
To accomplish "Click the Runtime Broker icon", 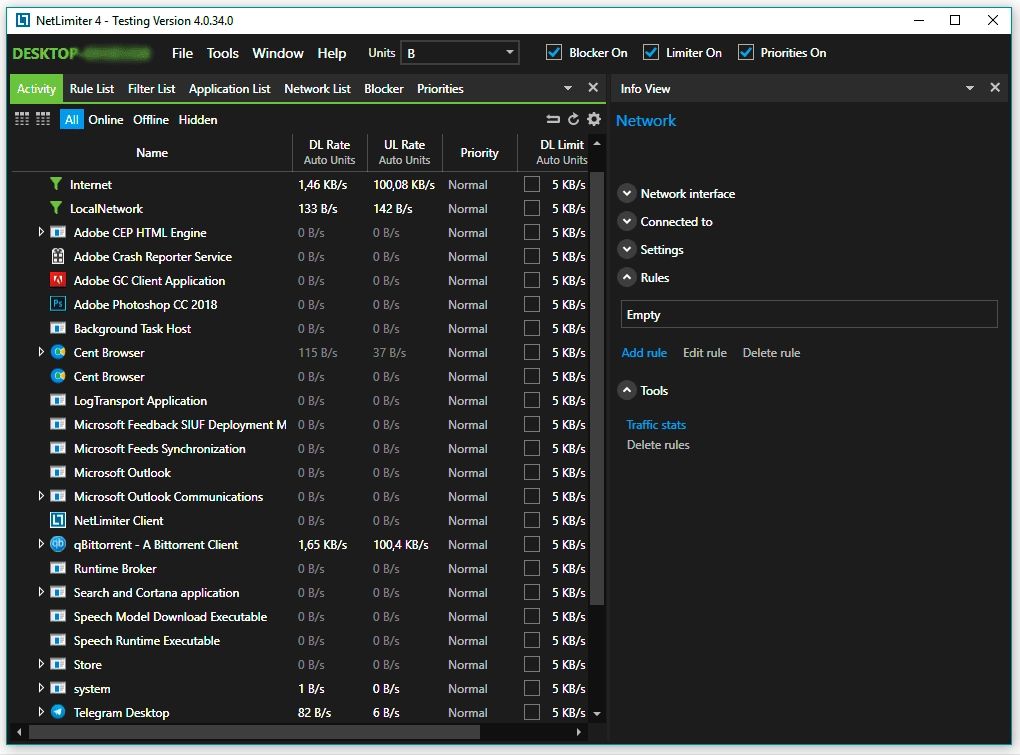I will [58, 568].
